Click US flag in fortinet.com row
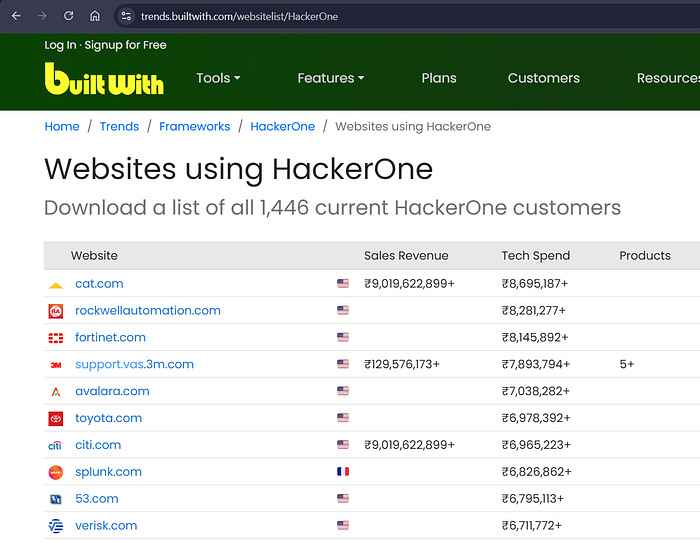 pos(343,337)
